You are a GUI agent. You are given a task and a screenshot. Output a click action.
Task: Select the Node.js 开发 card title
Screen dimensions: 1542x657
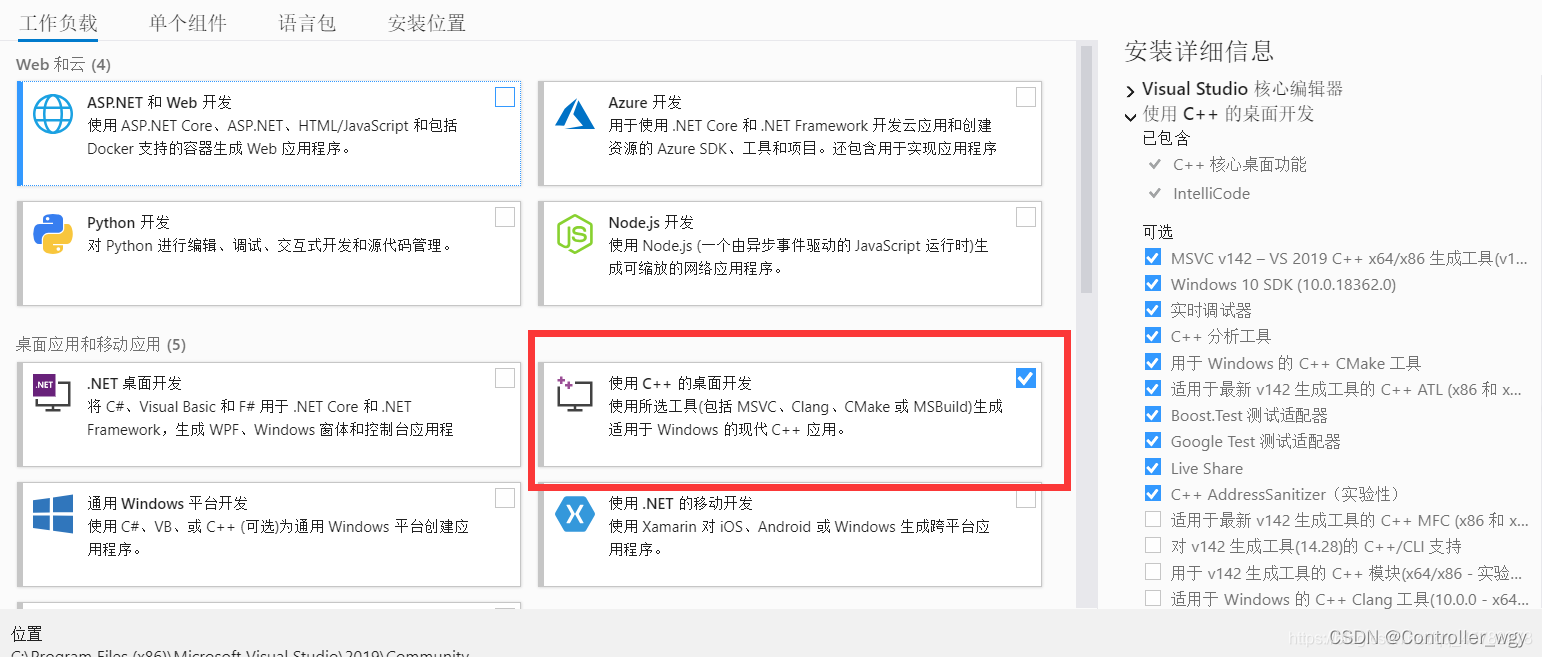tap(651, 222)
